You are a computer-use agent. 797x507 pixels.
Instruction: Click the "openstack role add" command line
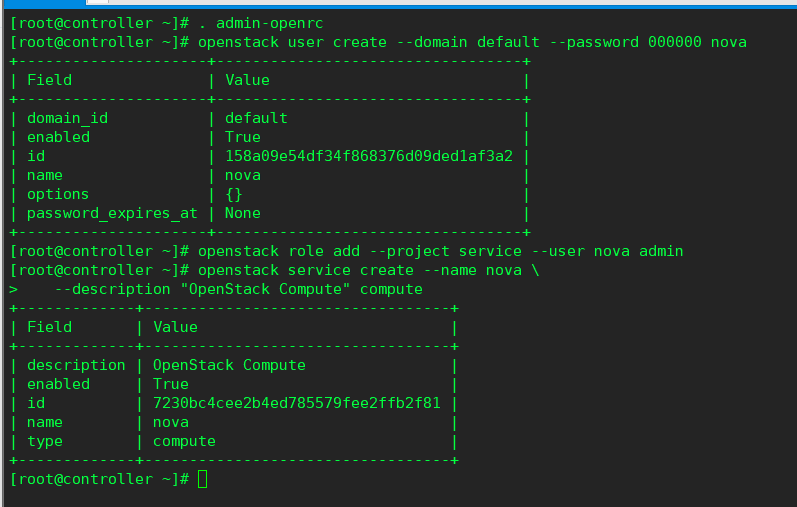click(x=440, y=251)
